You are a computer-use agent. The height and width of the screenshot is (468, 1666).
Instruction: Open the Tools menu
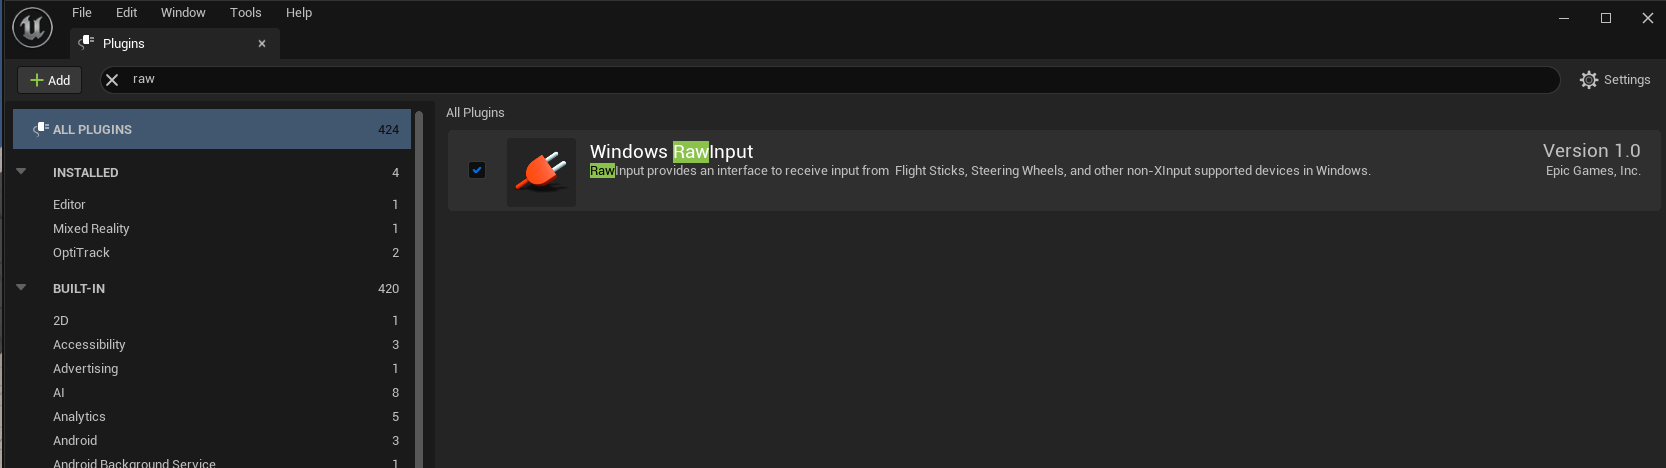pos(245,13)
